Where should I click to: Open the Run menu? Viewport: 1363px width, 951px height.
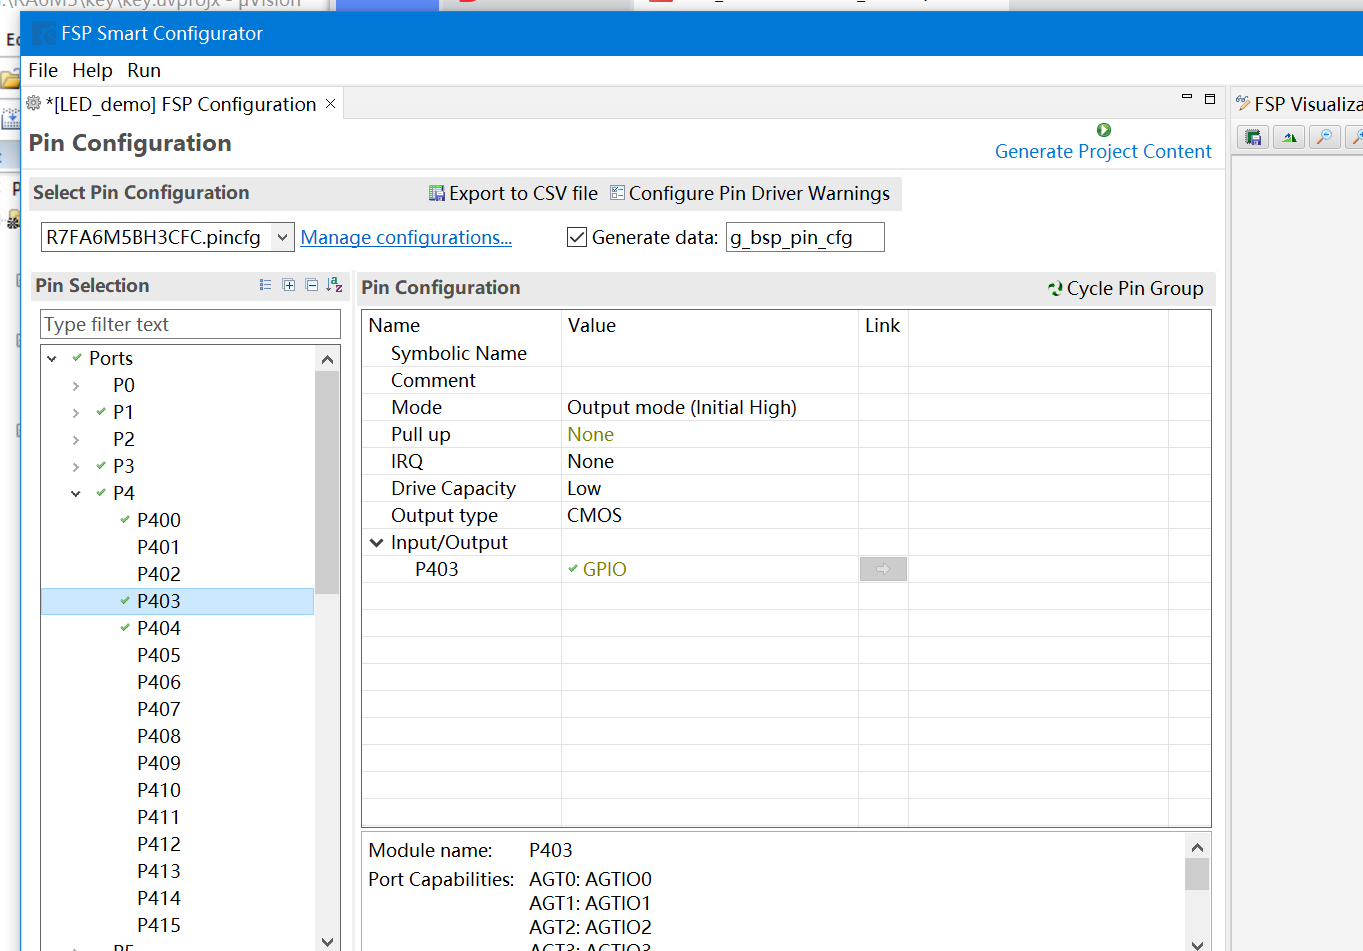[x=144, y=70]
